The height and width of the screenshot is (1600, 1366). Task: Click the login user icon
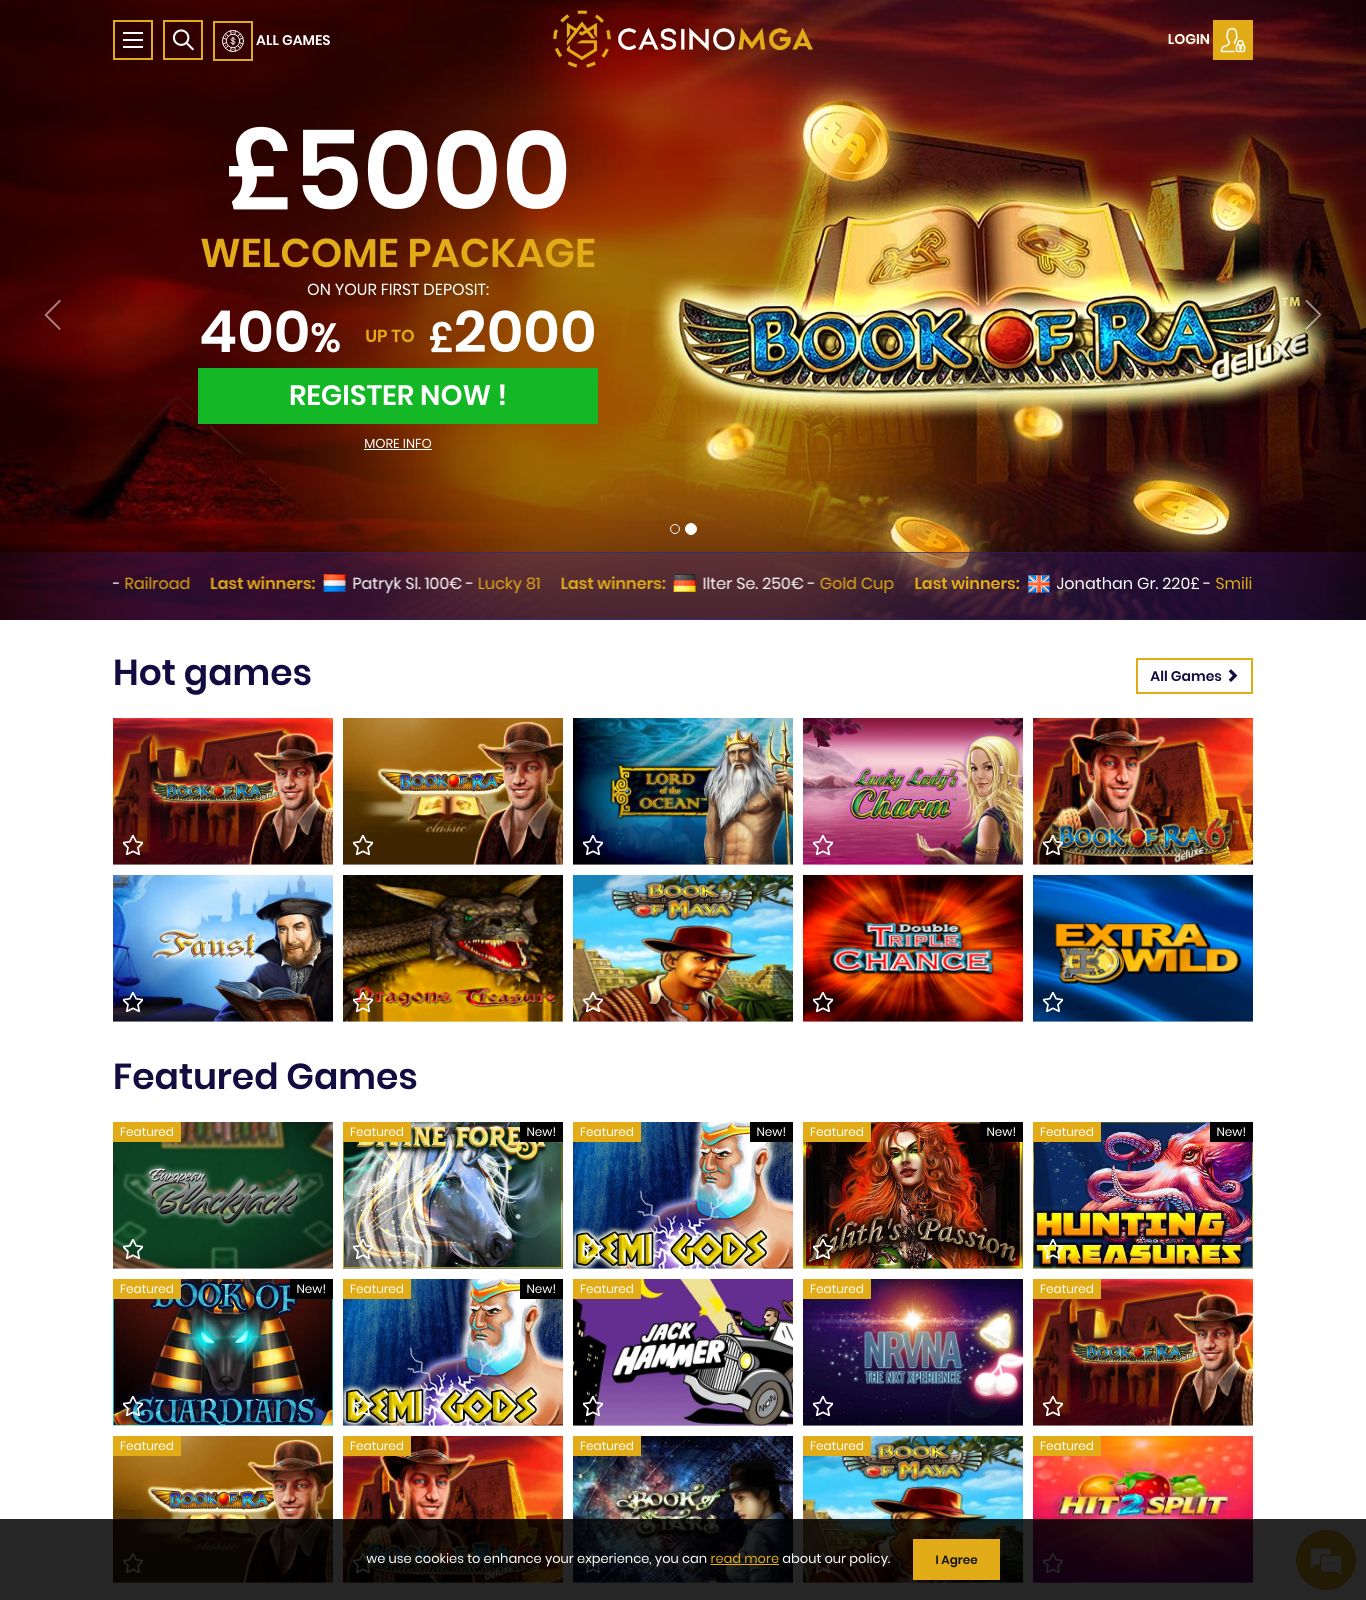(1233, 40)
